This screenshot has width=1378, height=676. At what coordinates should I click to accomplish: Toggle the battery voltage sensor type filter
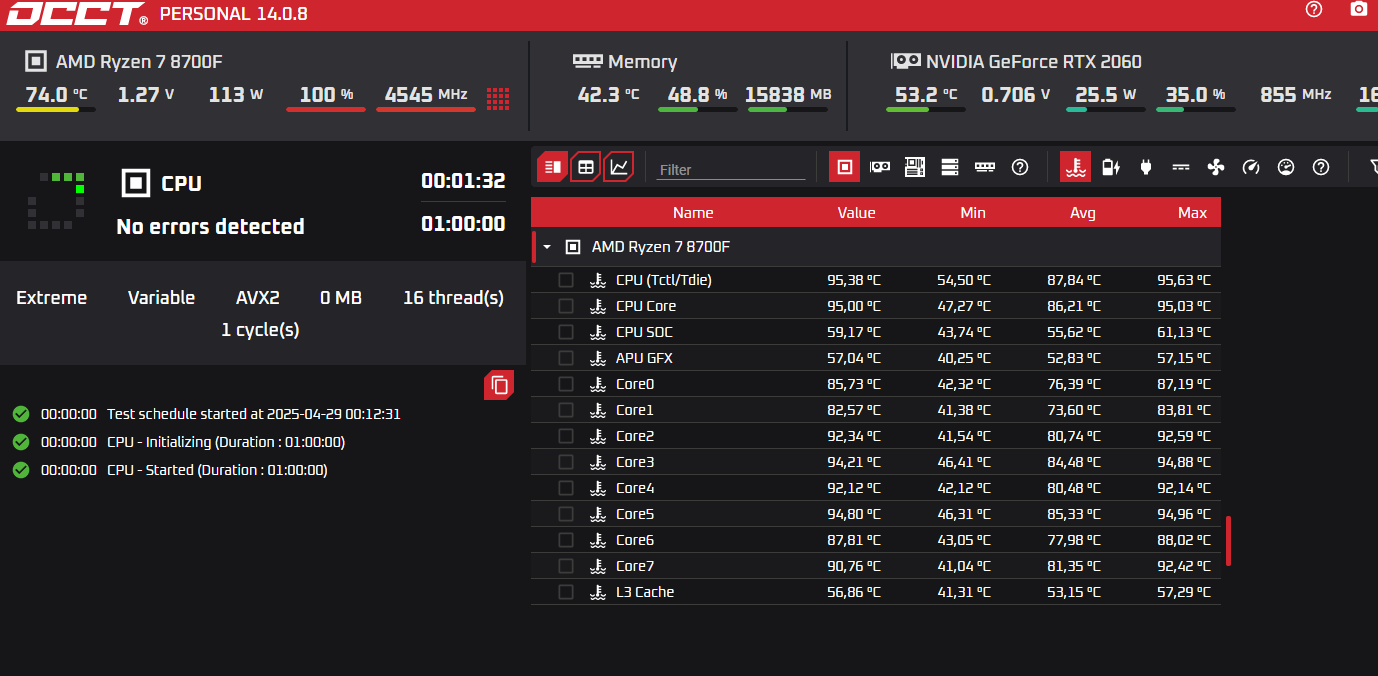click(x=1111, y=167)
